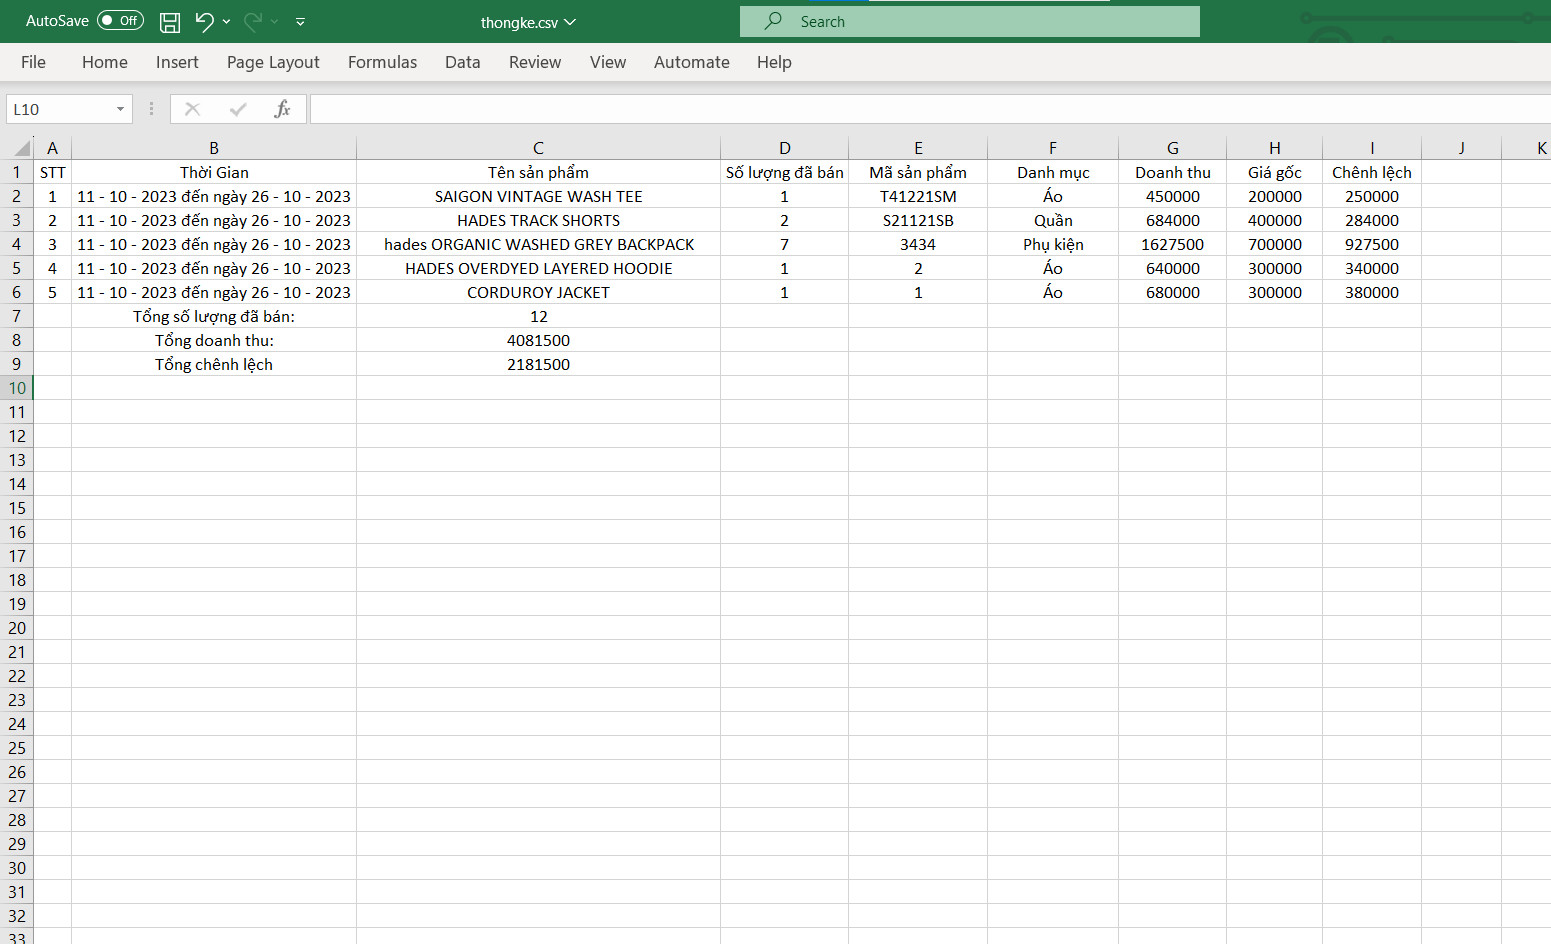Select column I header
The image size is (1551, 944).
[1372, 148]
